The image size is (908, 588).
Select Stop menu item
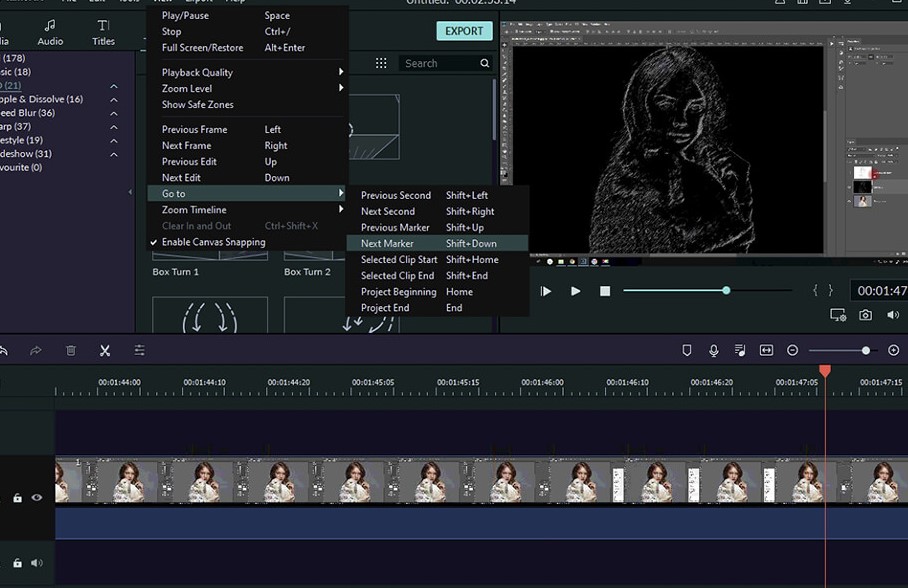[x=247, y=32]
